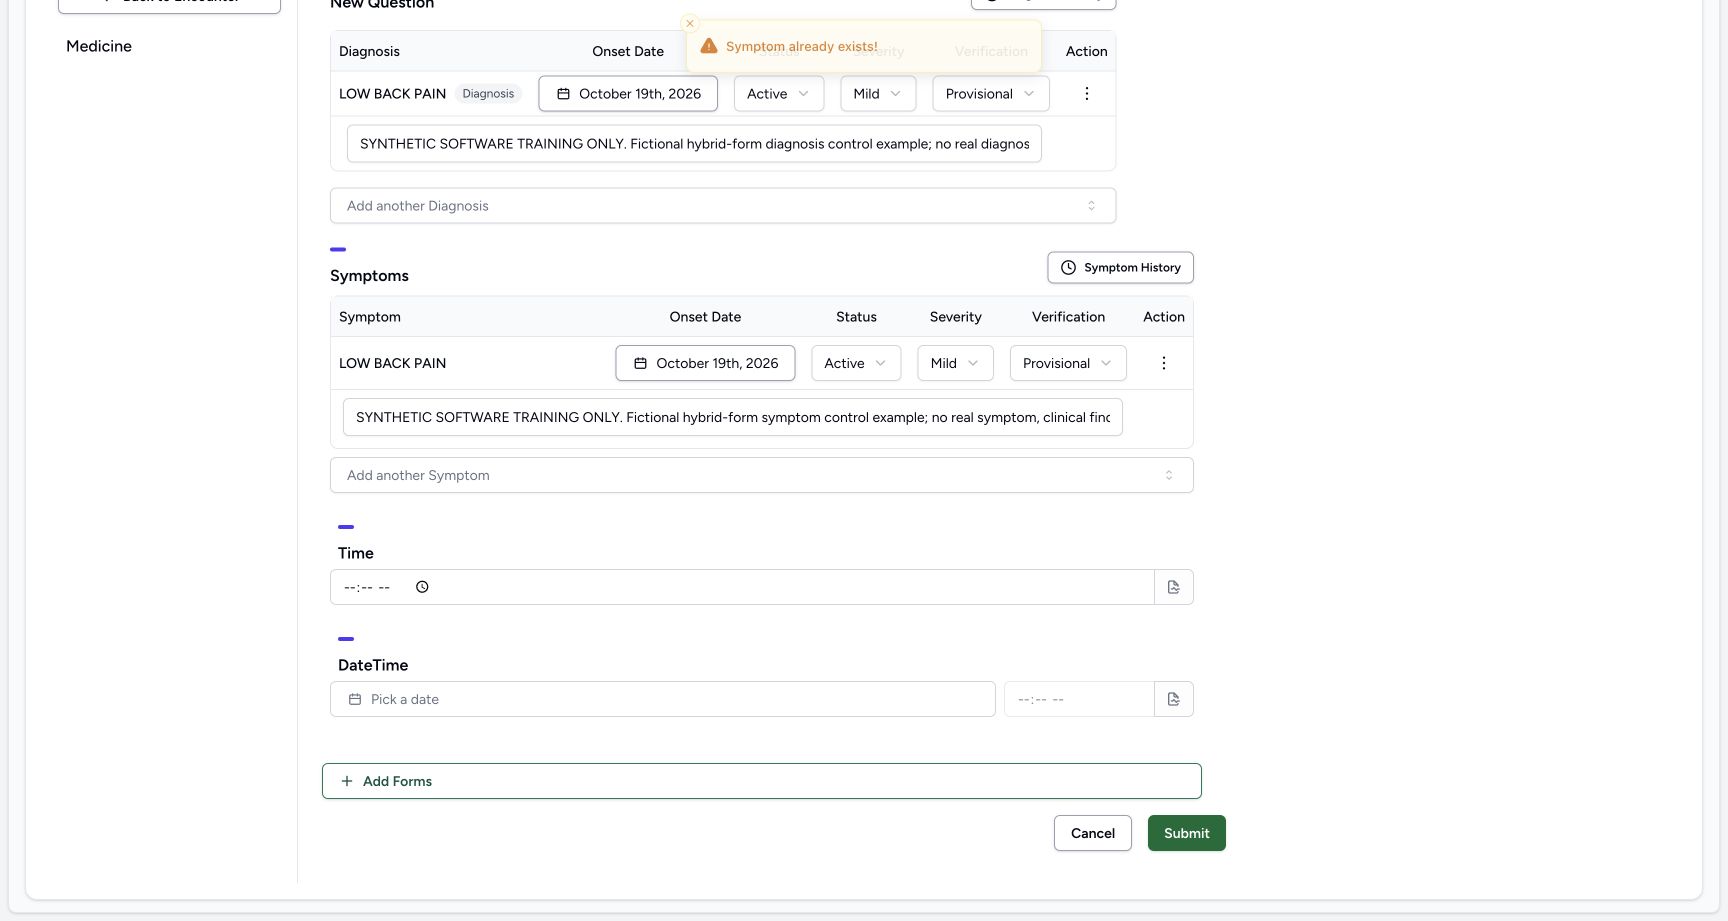Click the Symptoms section heading

tap(369, 276)
